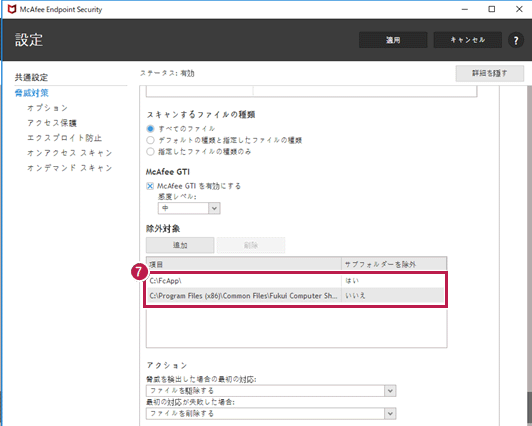Viewport: 532px width, 426px height.
Task: Click the 適用 apply button
Action: tap(393, 40)
